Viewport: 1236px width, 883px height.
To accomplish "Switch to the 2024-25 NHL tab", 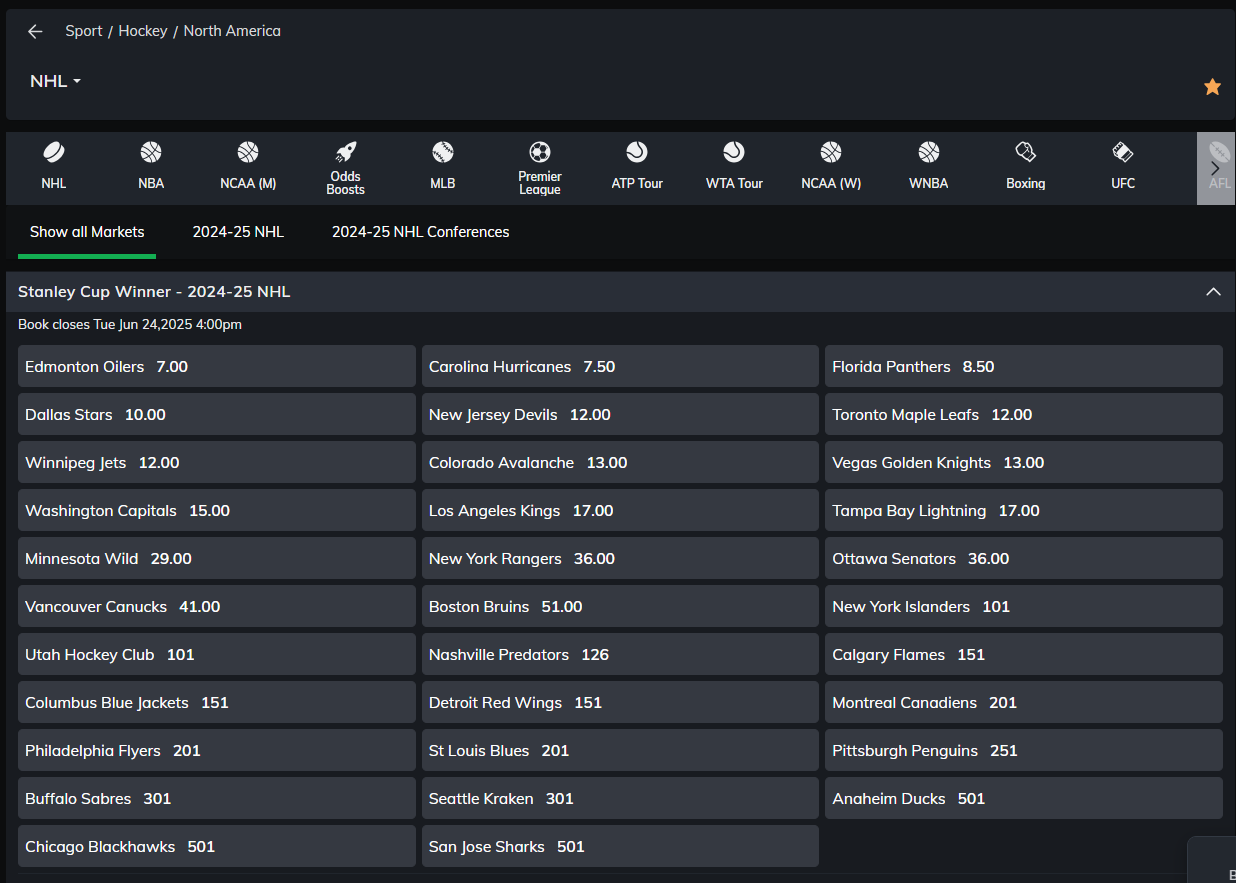I will (x=238, y=232).
